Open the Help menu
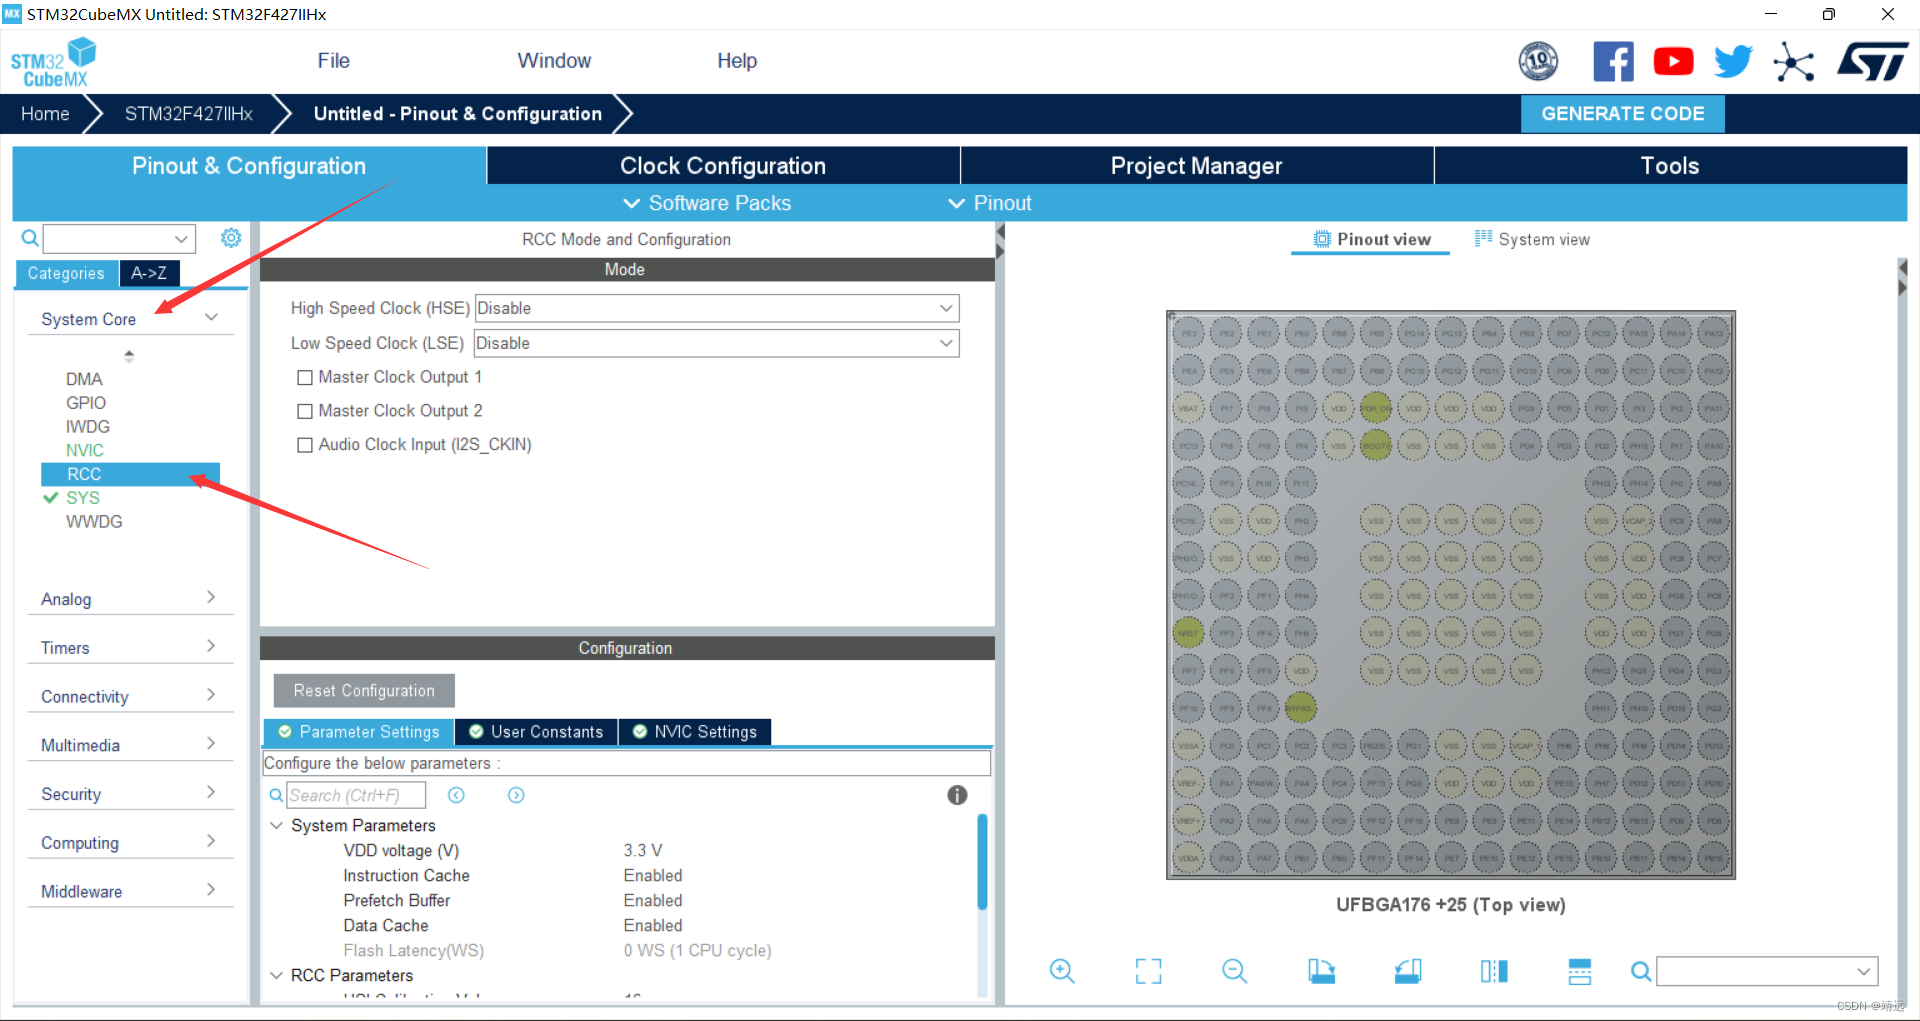The height and width of the screenshot is (1021, 1920). point(737,61)
